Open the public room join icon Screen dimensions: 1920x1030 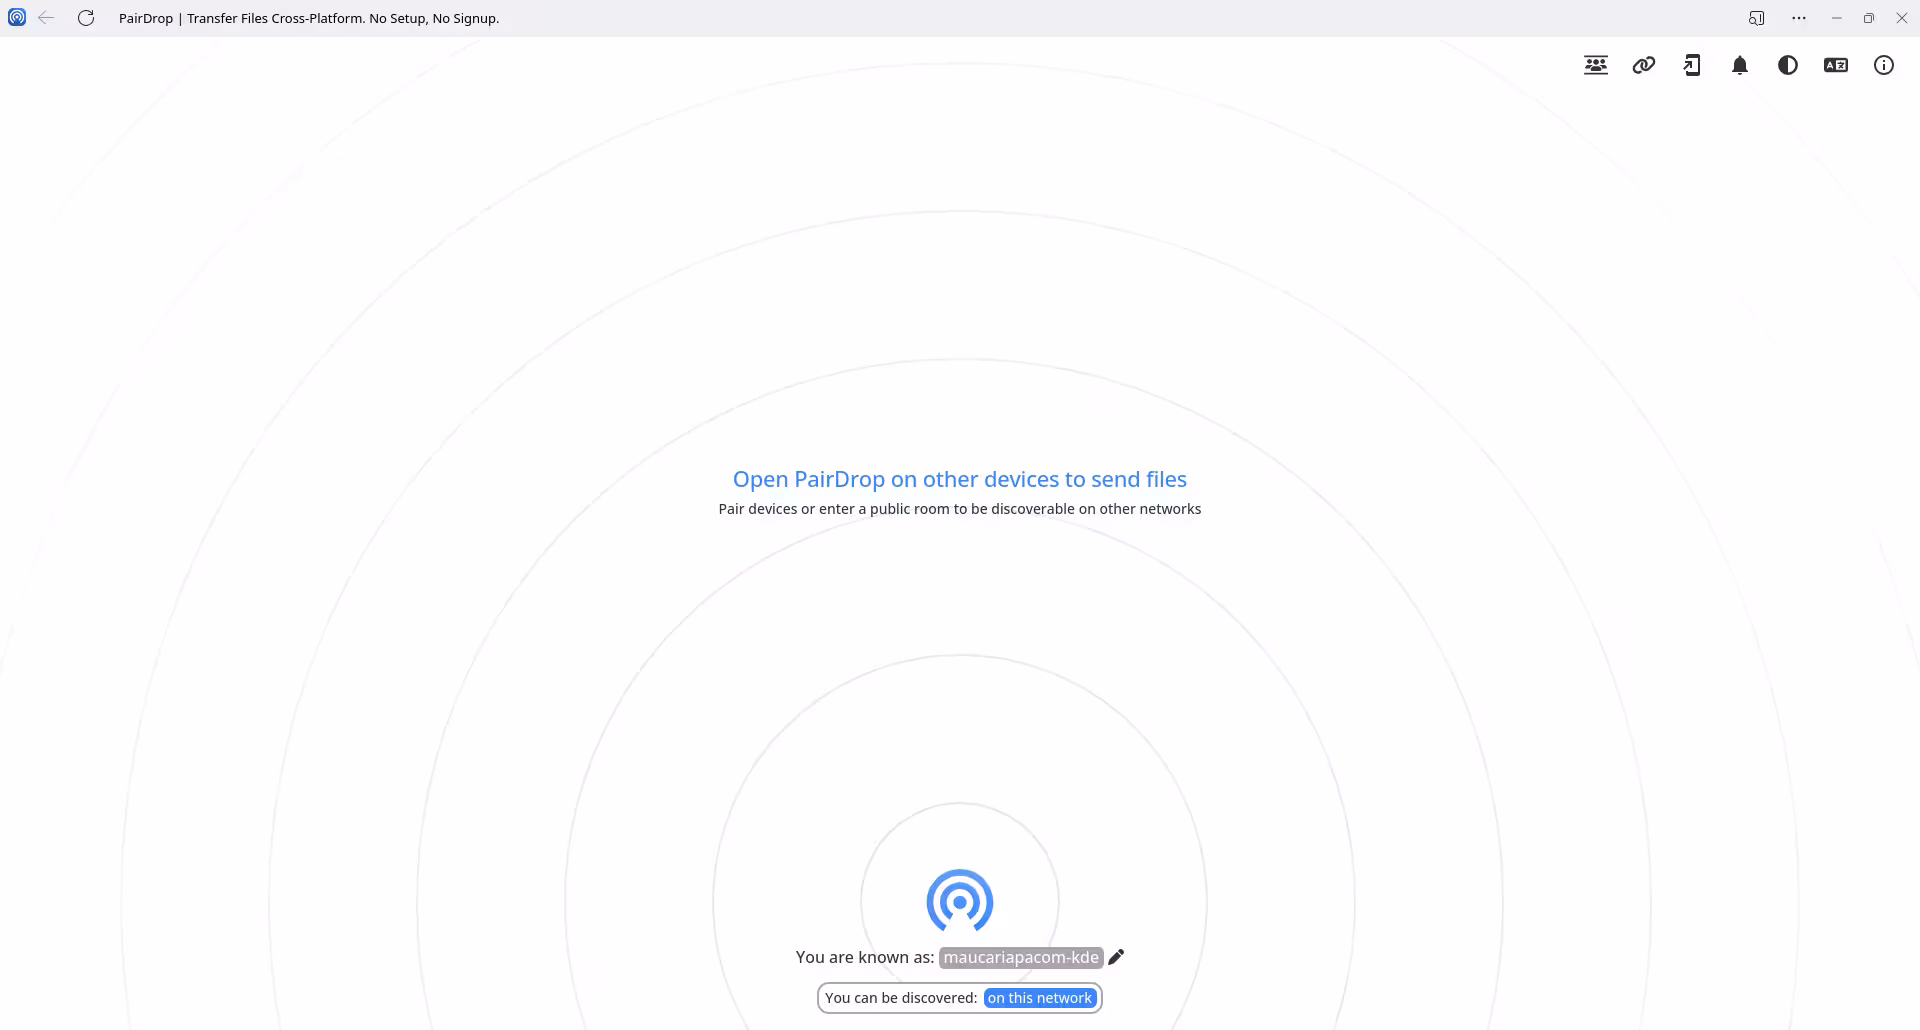[1596, 65]
